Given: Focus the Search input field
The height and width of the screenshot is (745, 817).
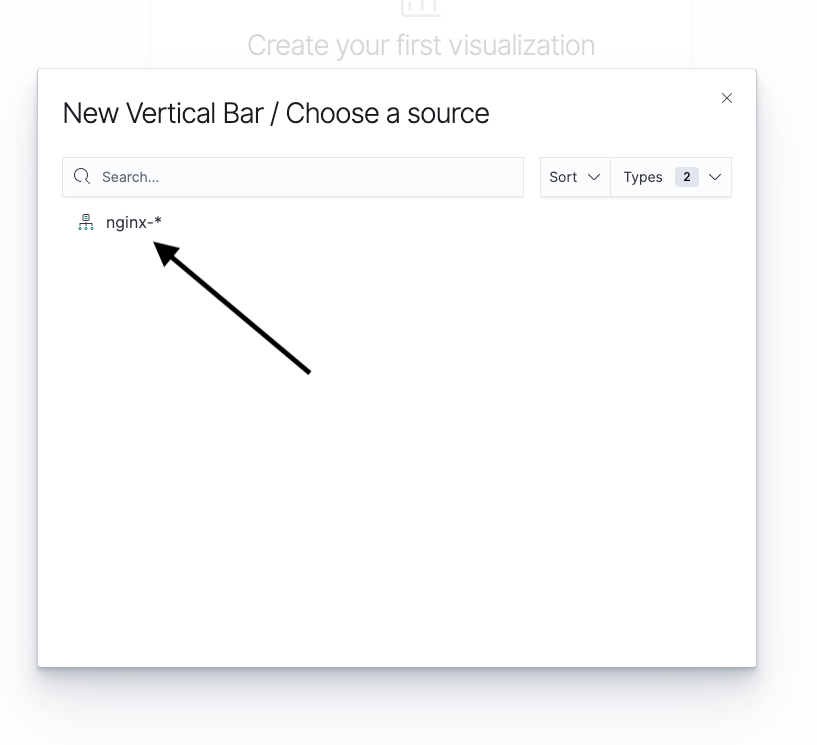Looking at the screenshot, I should click(293, 177).
